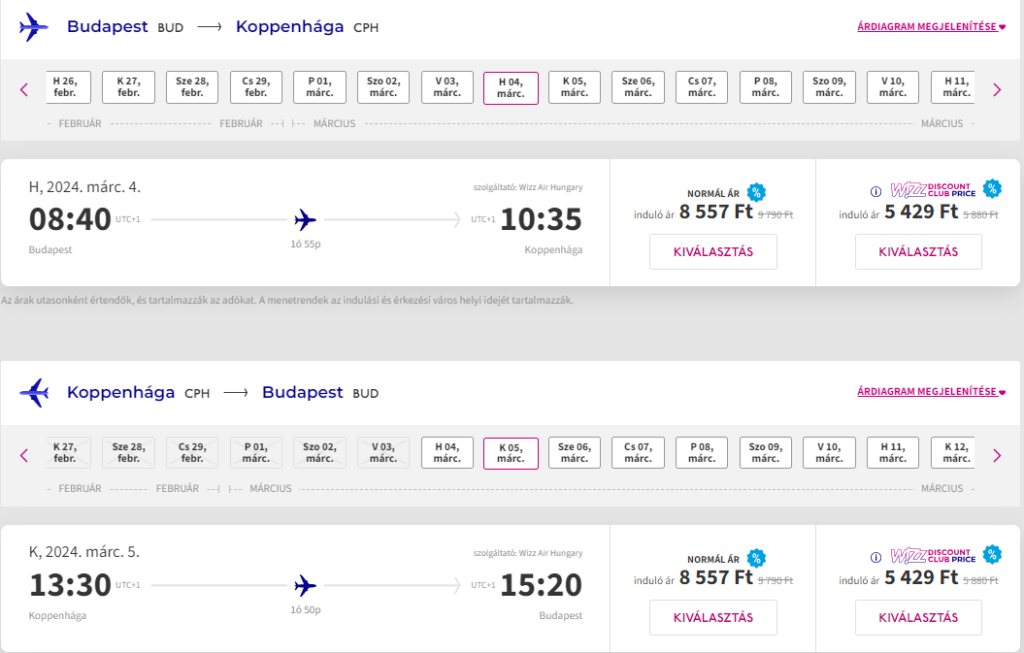
Task: Show later return dates with right arrow
Action: click(x=997, y=455)
